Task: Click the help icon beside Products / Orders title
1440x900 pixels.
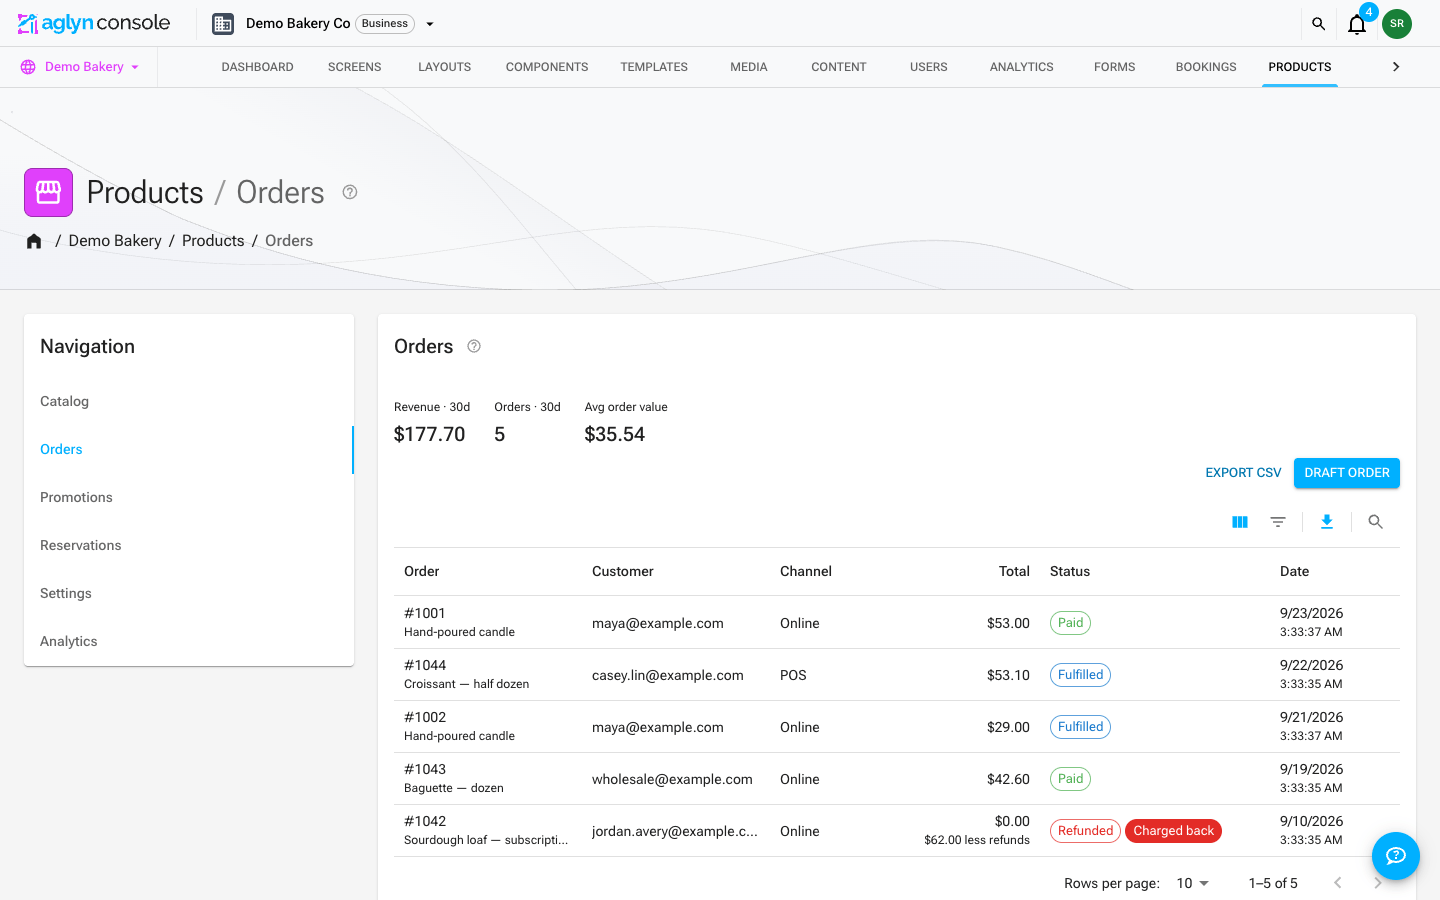Action: click(350, 192)
